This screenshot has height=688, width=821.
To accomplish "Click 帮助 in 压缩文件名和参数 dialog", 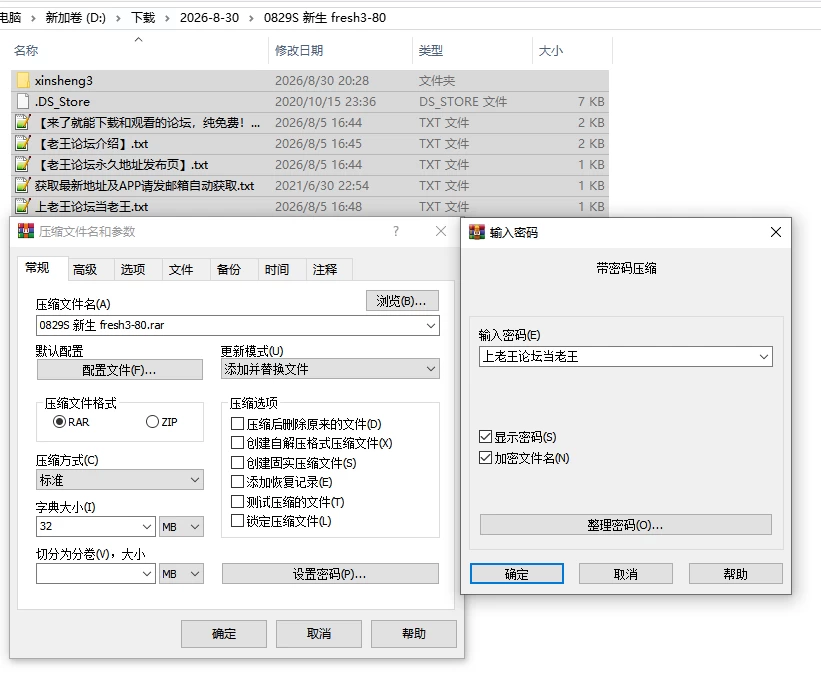I will [x=414, y=634].
